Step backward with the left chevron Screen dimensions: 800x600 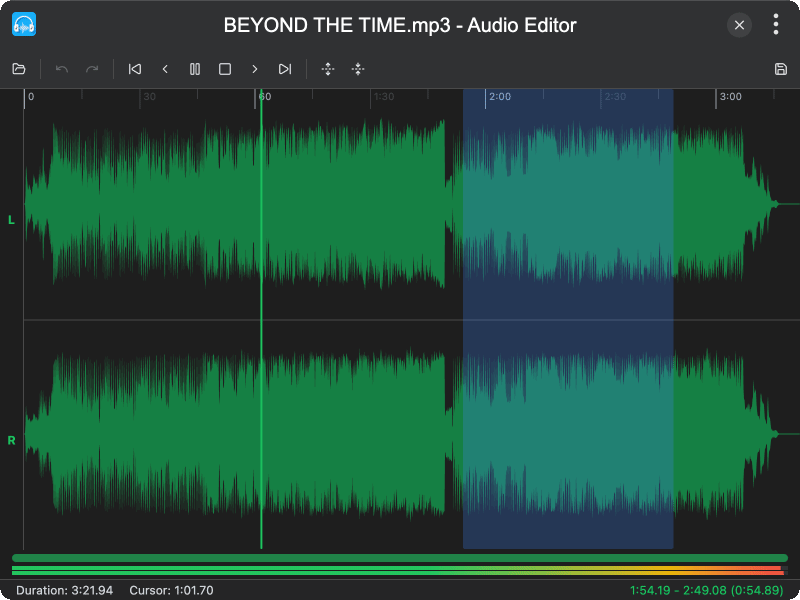coord(165,69)
